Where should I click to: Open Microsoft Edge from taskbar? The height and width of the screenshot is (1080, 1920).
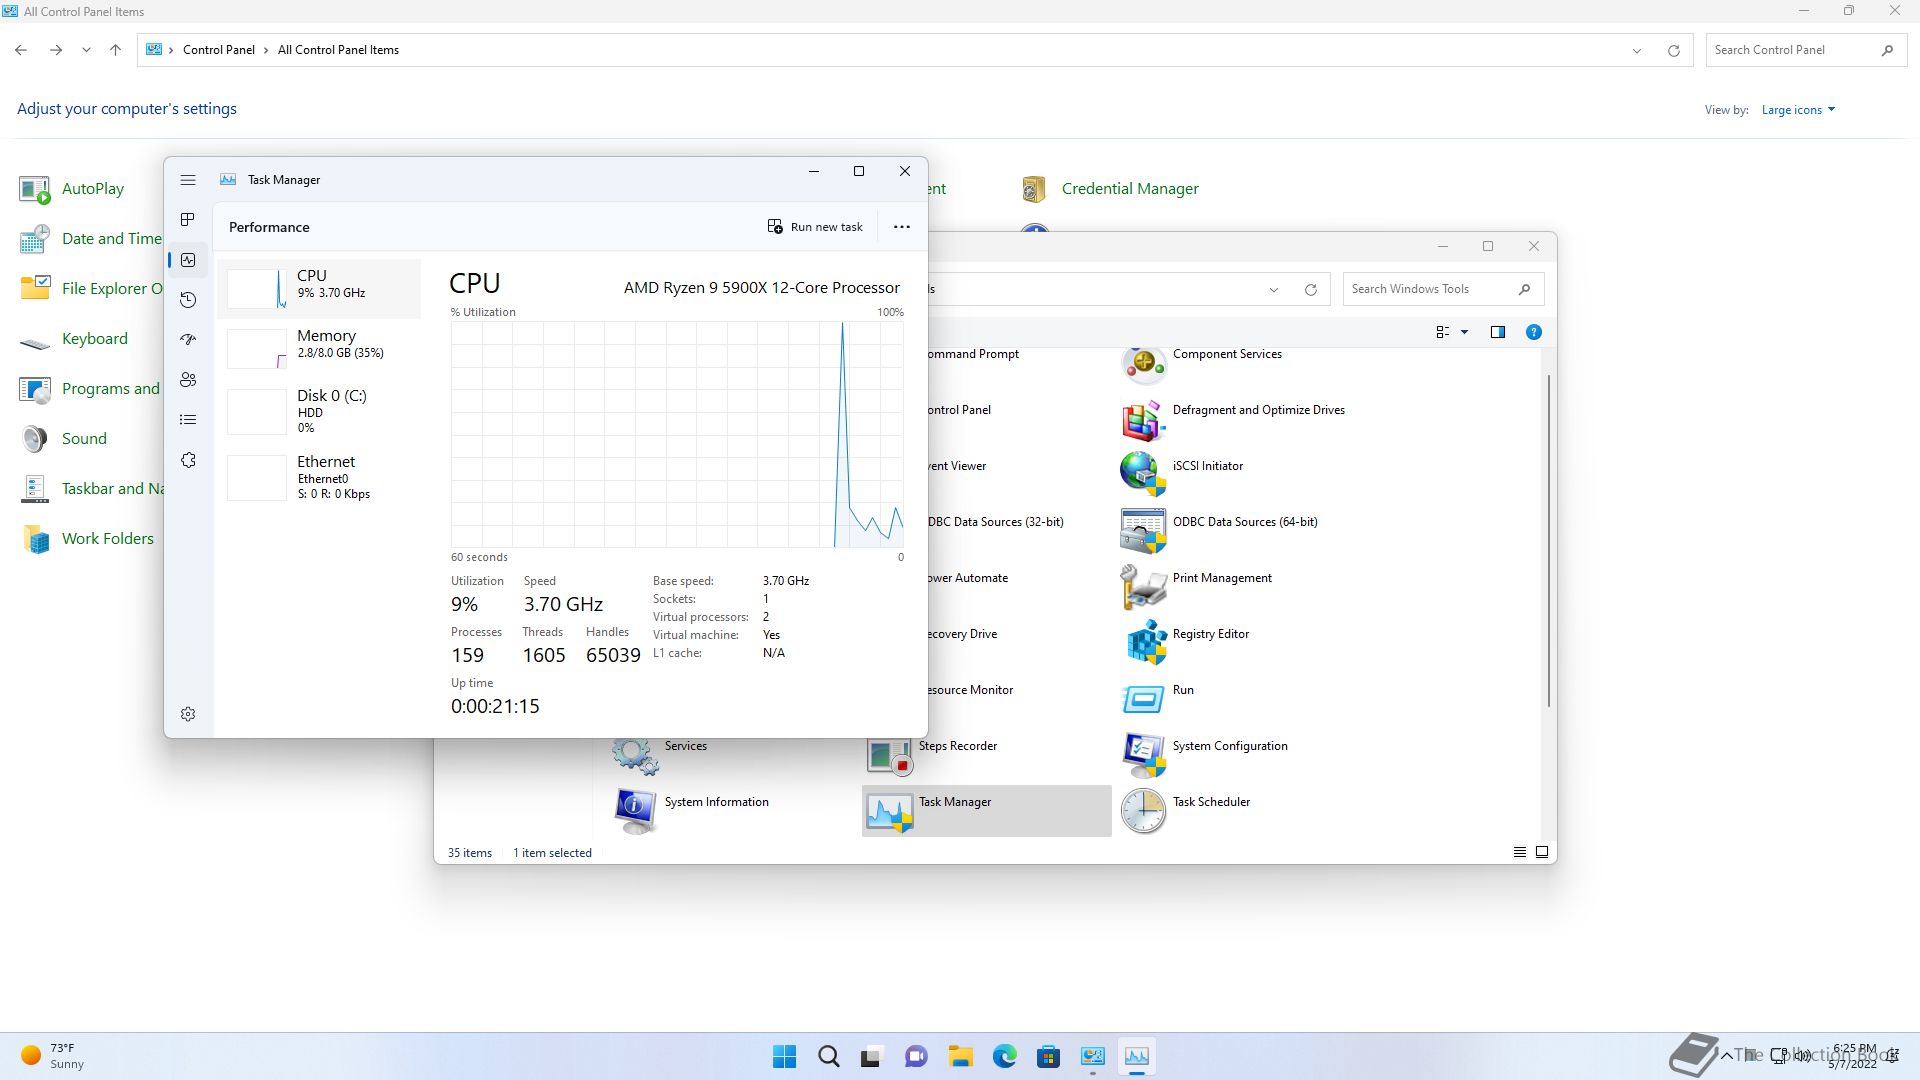coord(1004,1056)
